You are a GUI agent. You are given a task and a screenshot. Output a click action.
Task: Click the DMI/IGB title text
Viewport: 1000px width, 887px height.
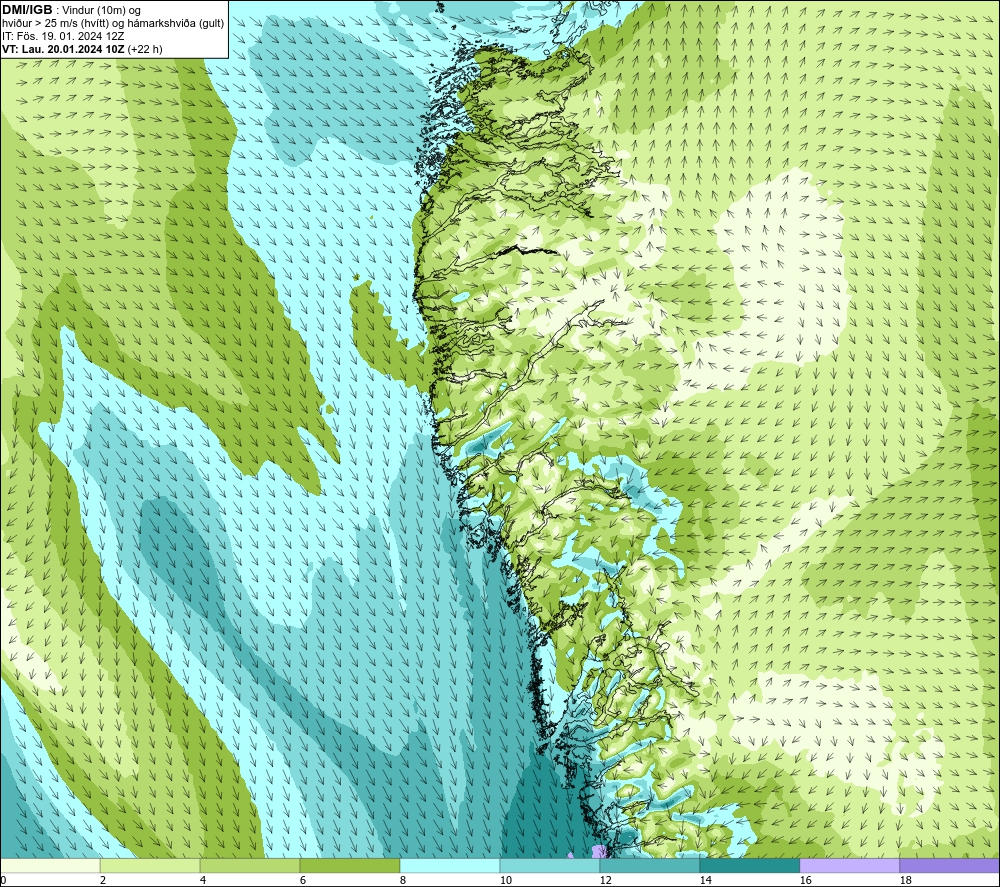tap(27, 10)
